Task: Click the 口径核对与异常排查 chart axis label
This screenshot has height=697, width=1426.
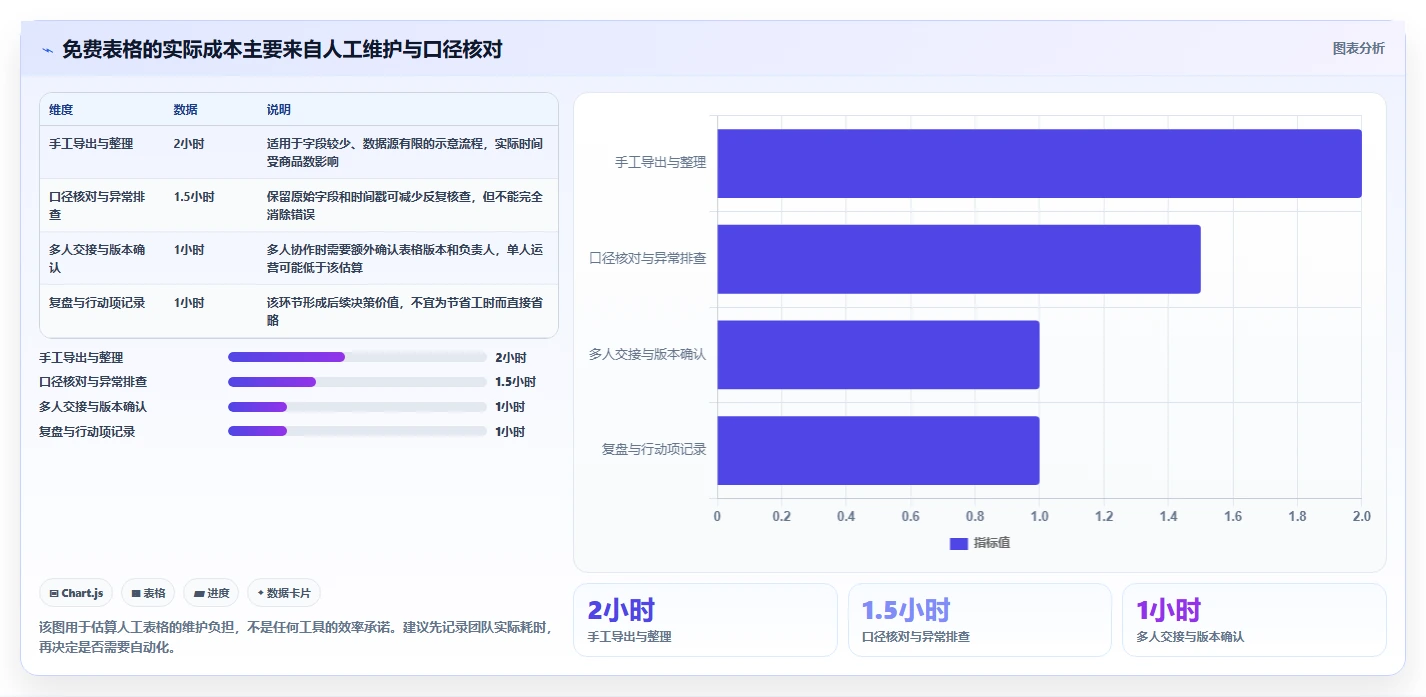Action: point(648,258)
